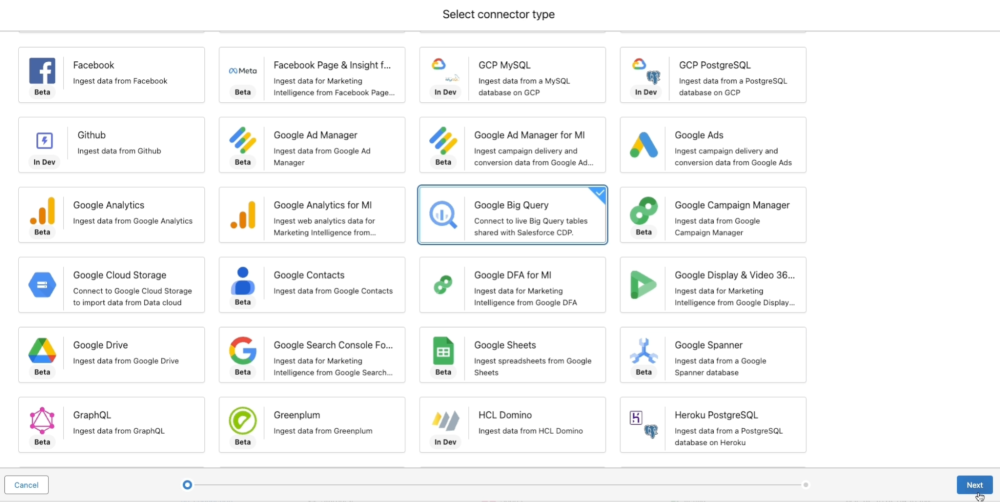Click the Google Big Query magnifier icon
The height and width of the screenshot is (502, 1000).
pyautogui.click(x=443, y=215)
